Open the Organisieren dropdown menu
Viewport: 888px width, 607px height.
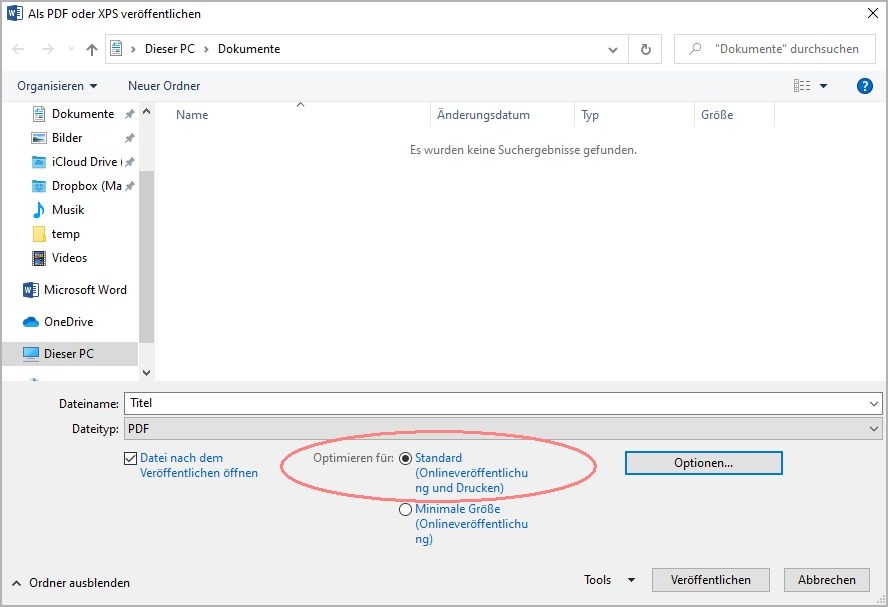pos(57,86)
